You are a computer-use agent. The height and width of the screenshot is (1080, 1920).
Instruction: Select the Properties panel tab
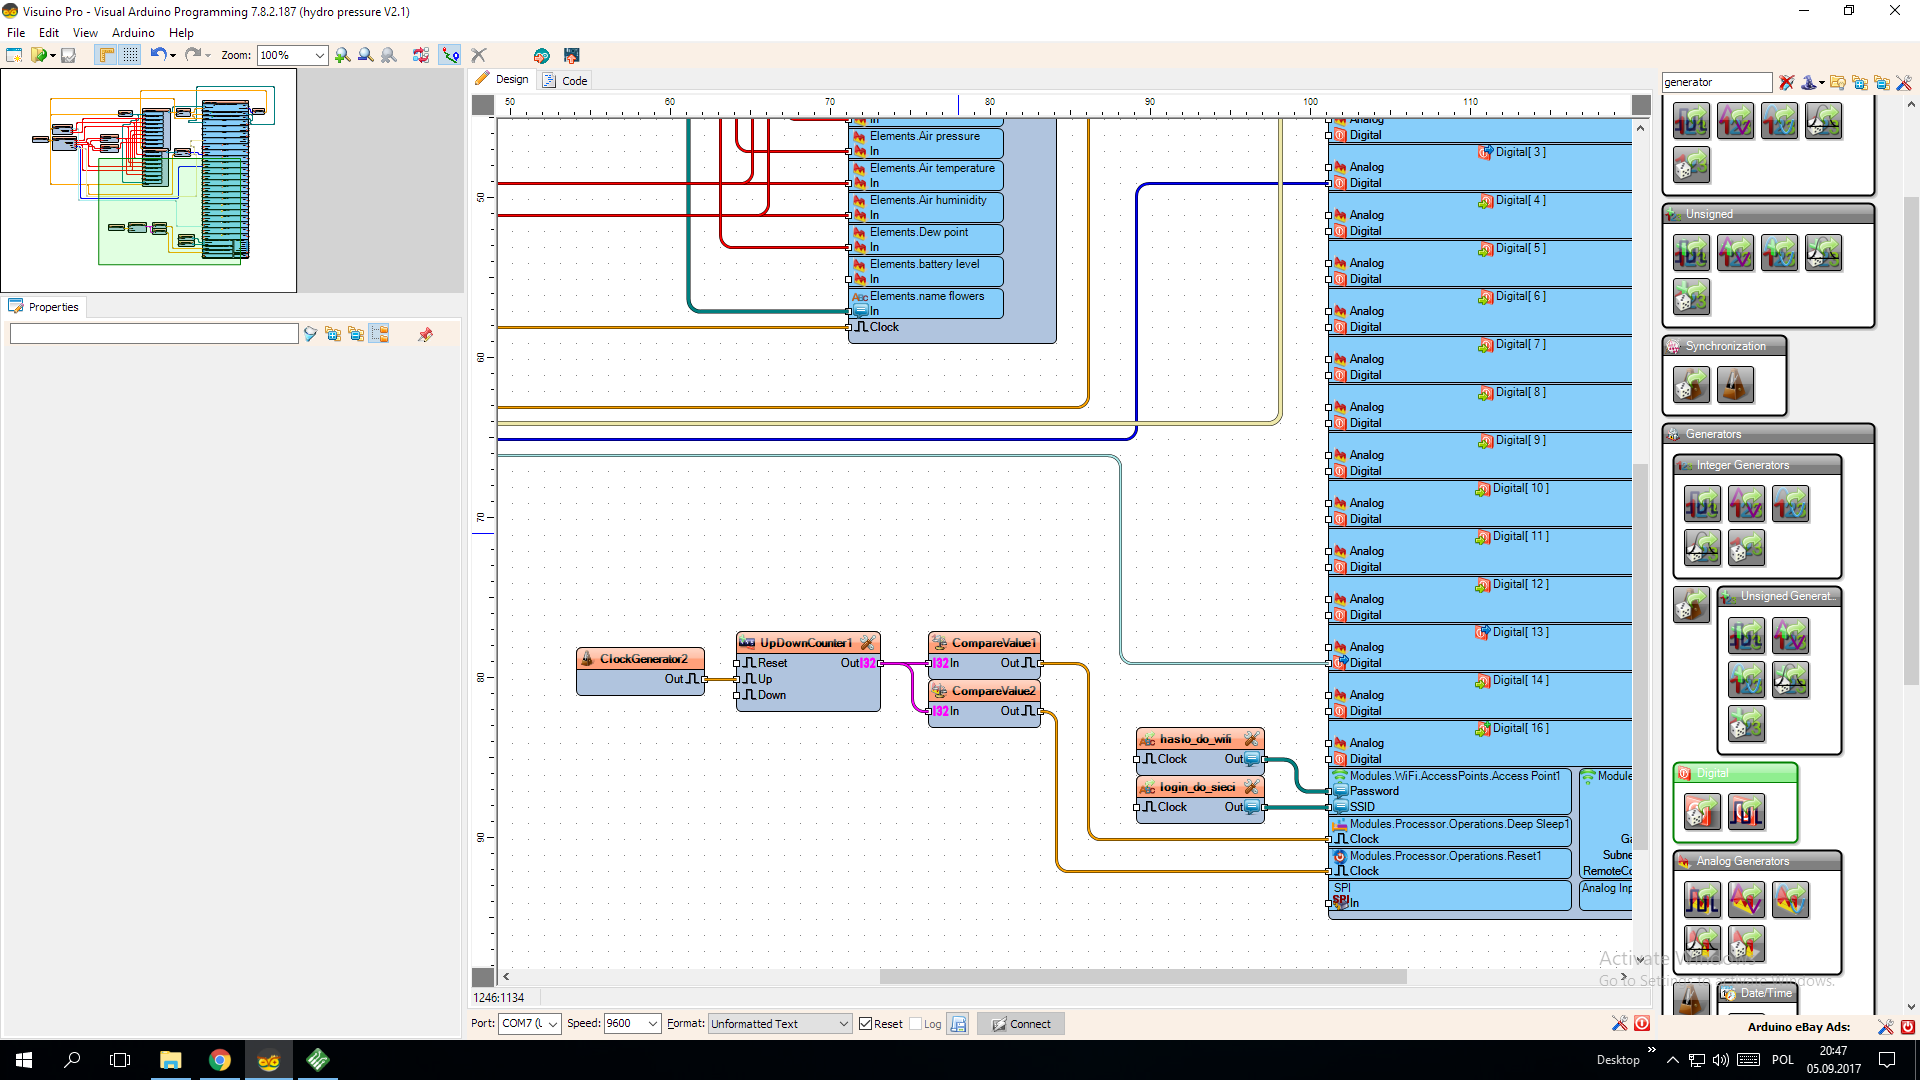pos(44,307)
